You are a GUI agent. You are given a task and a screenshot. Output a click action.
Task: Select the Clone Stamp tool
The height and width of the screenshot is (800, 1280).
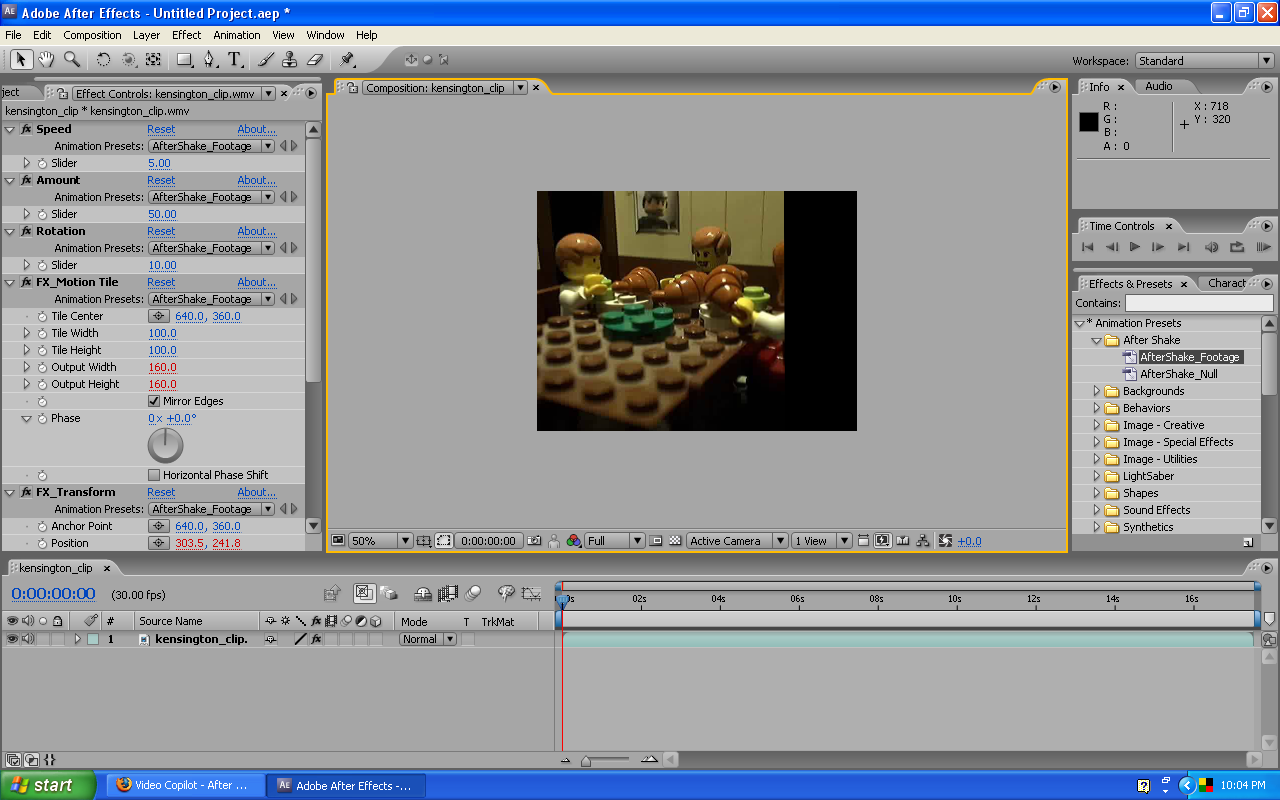[x=289, y=59]
